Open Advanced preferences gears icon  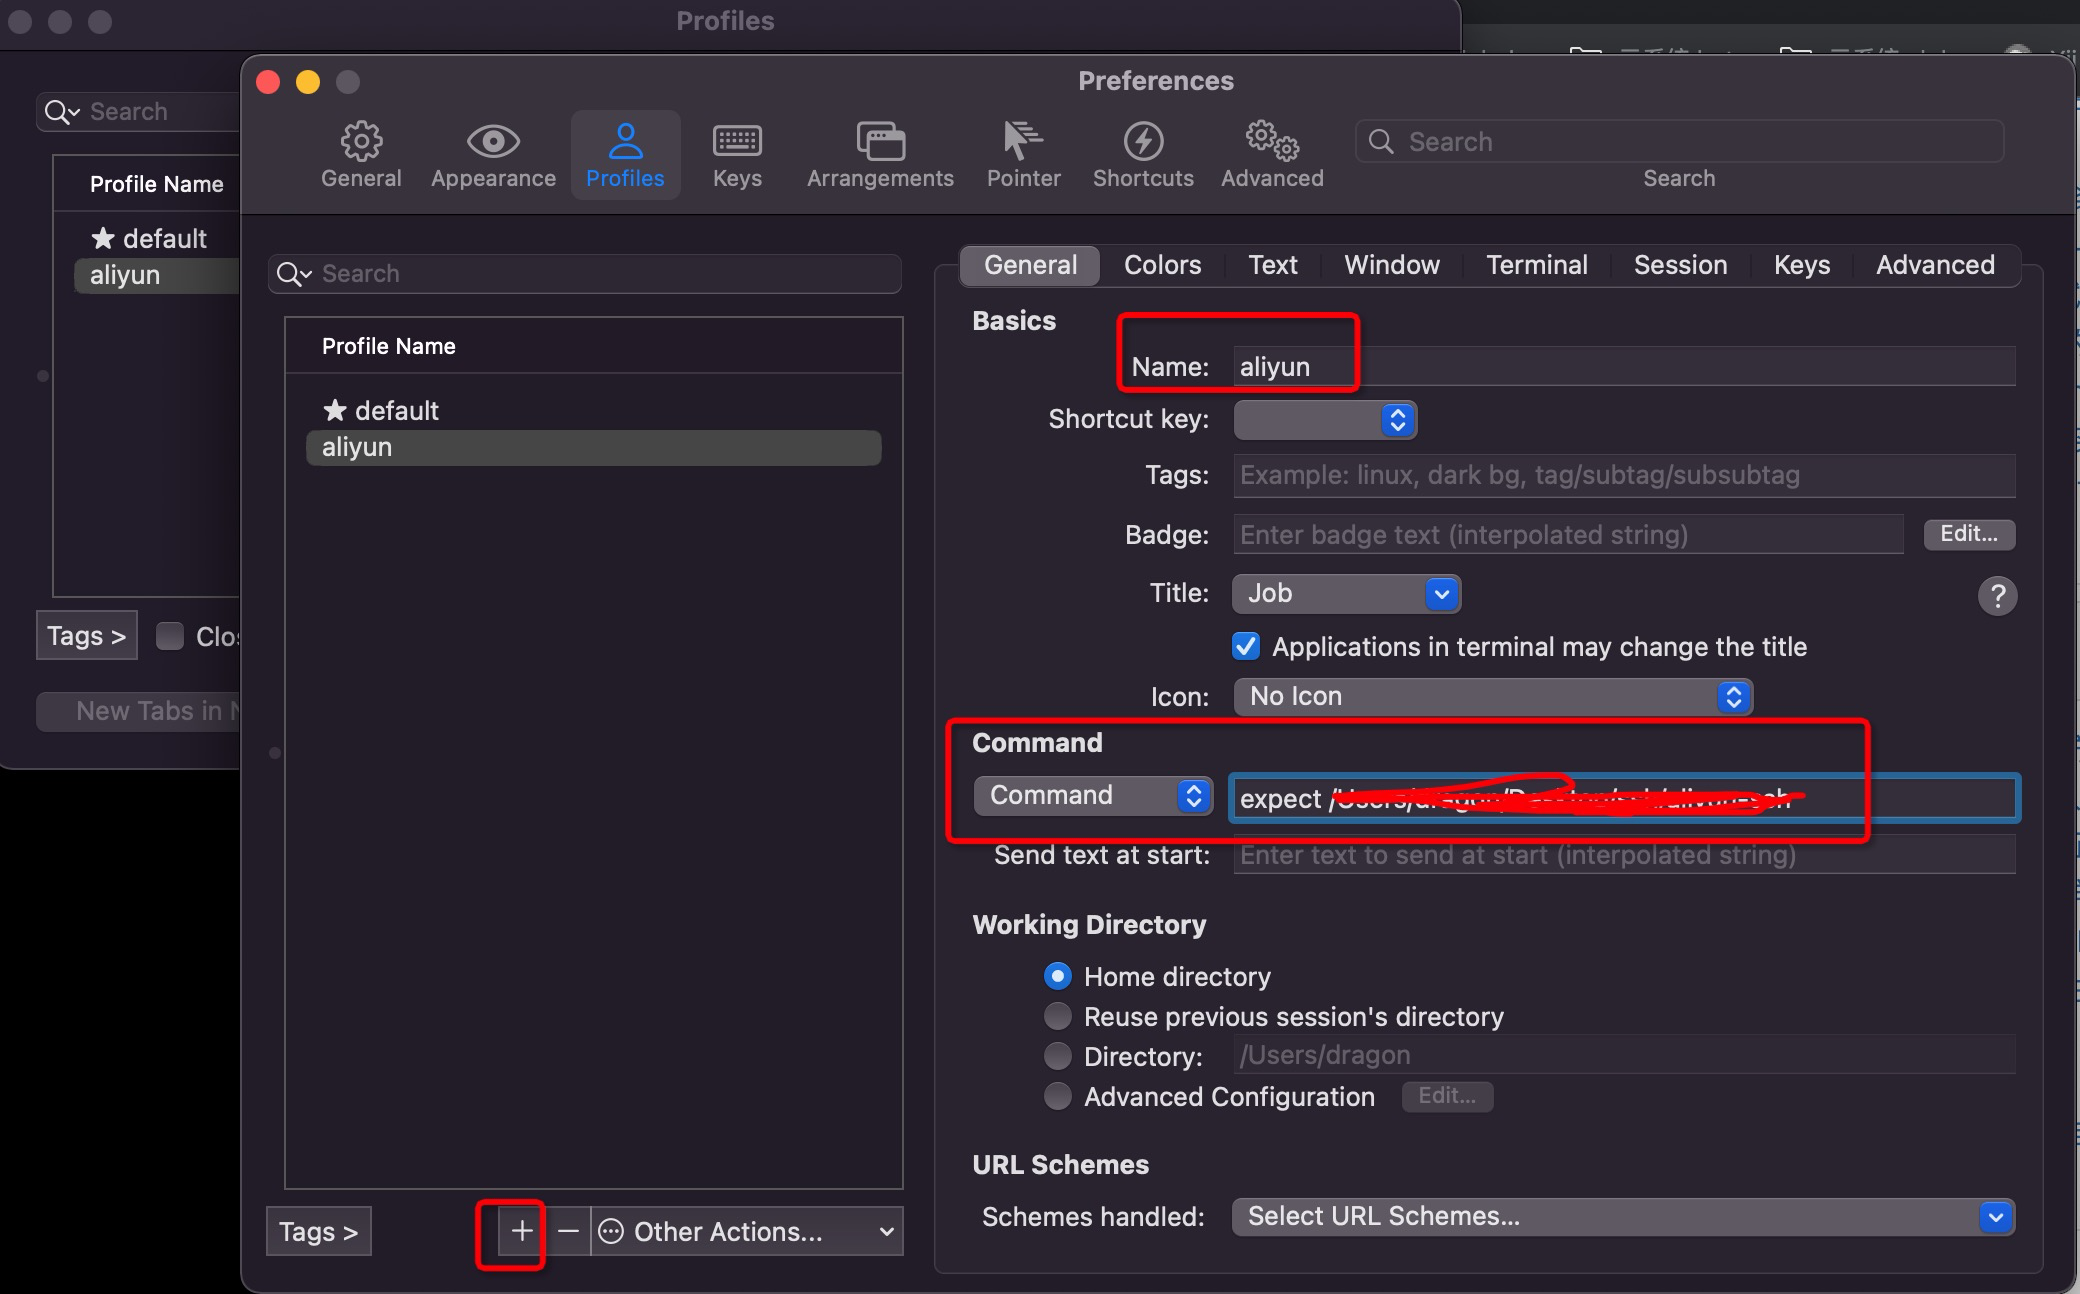1272,143
